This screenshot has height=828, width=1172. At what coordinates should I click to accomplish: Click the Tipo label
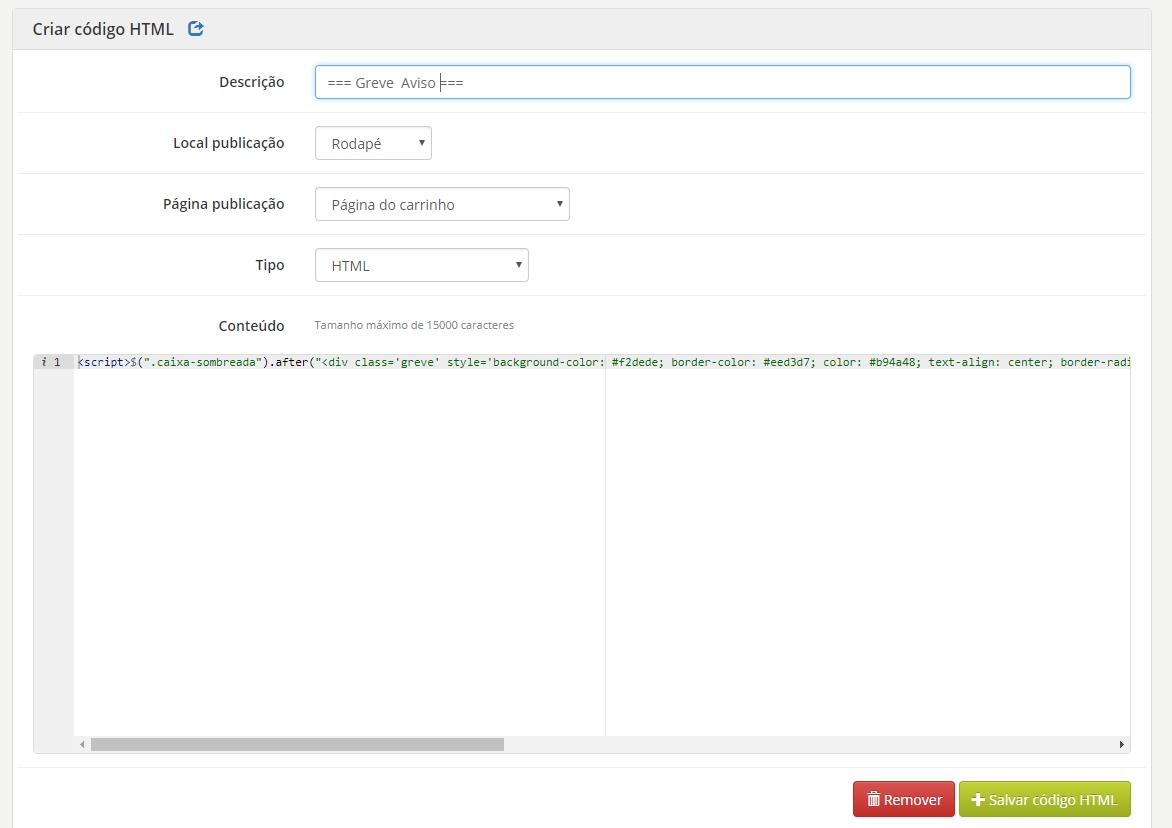click(x=270, y=265)
